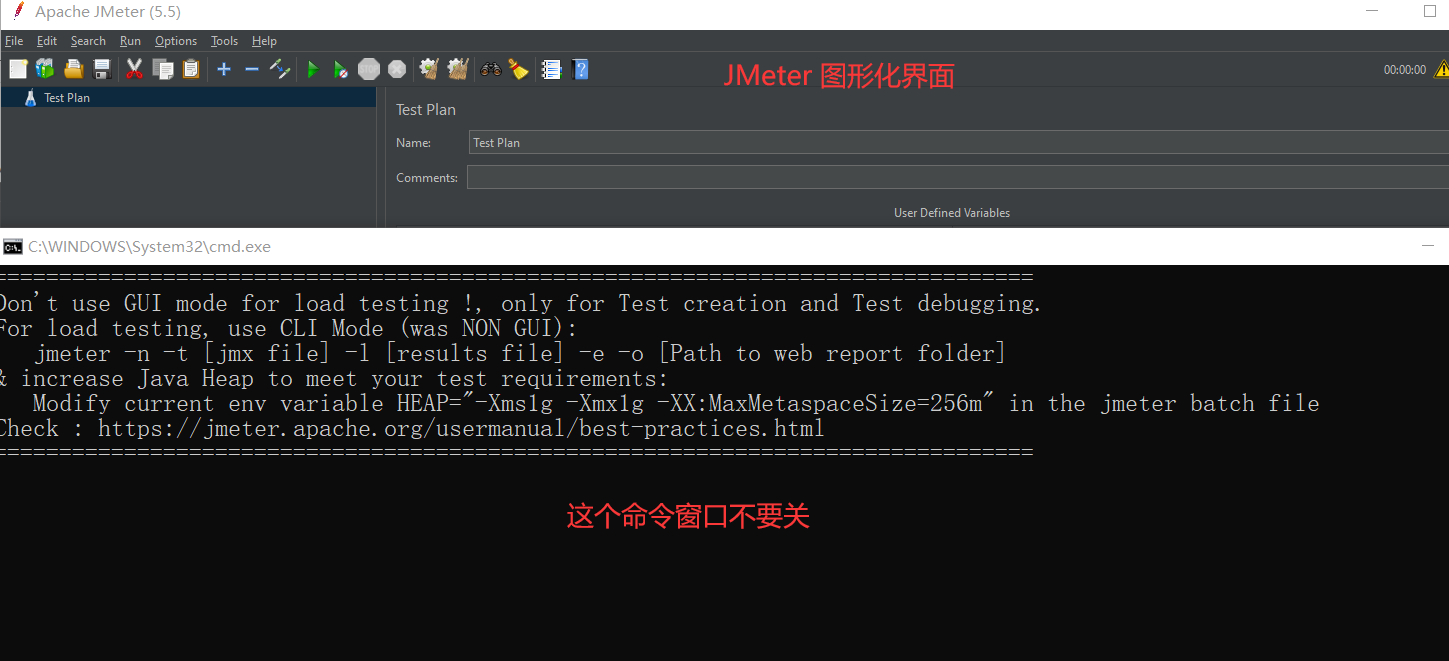Start test with no pauses icon

341,69
